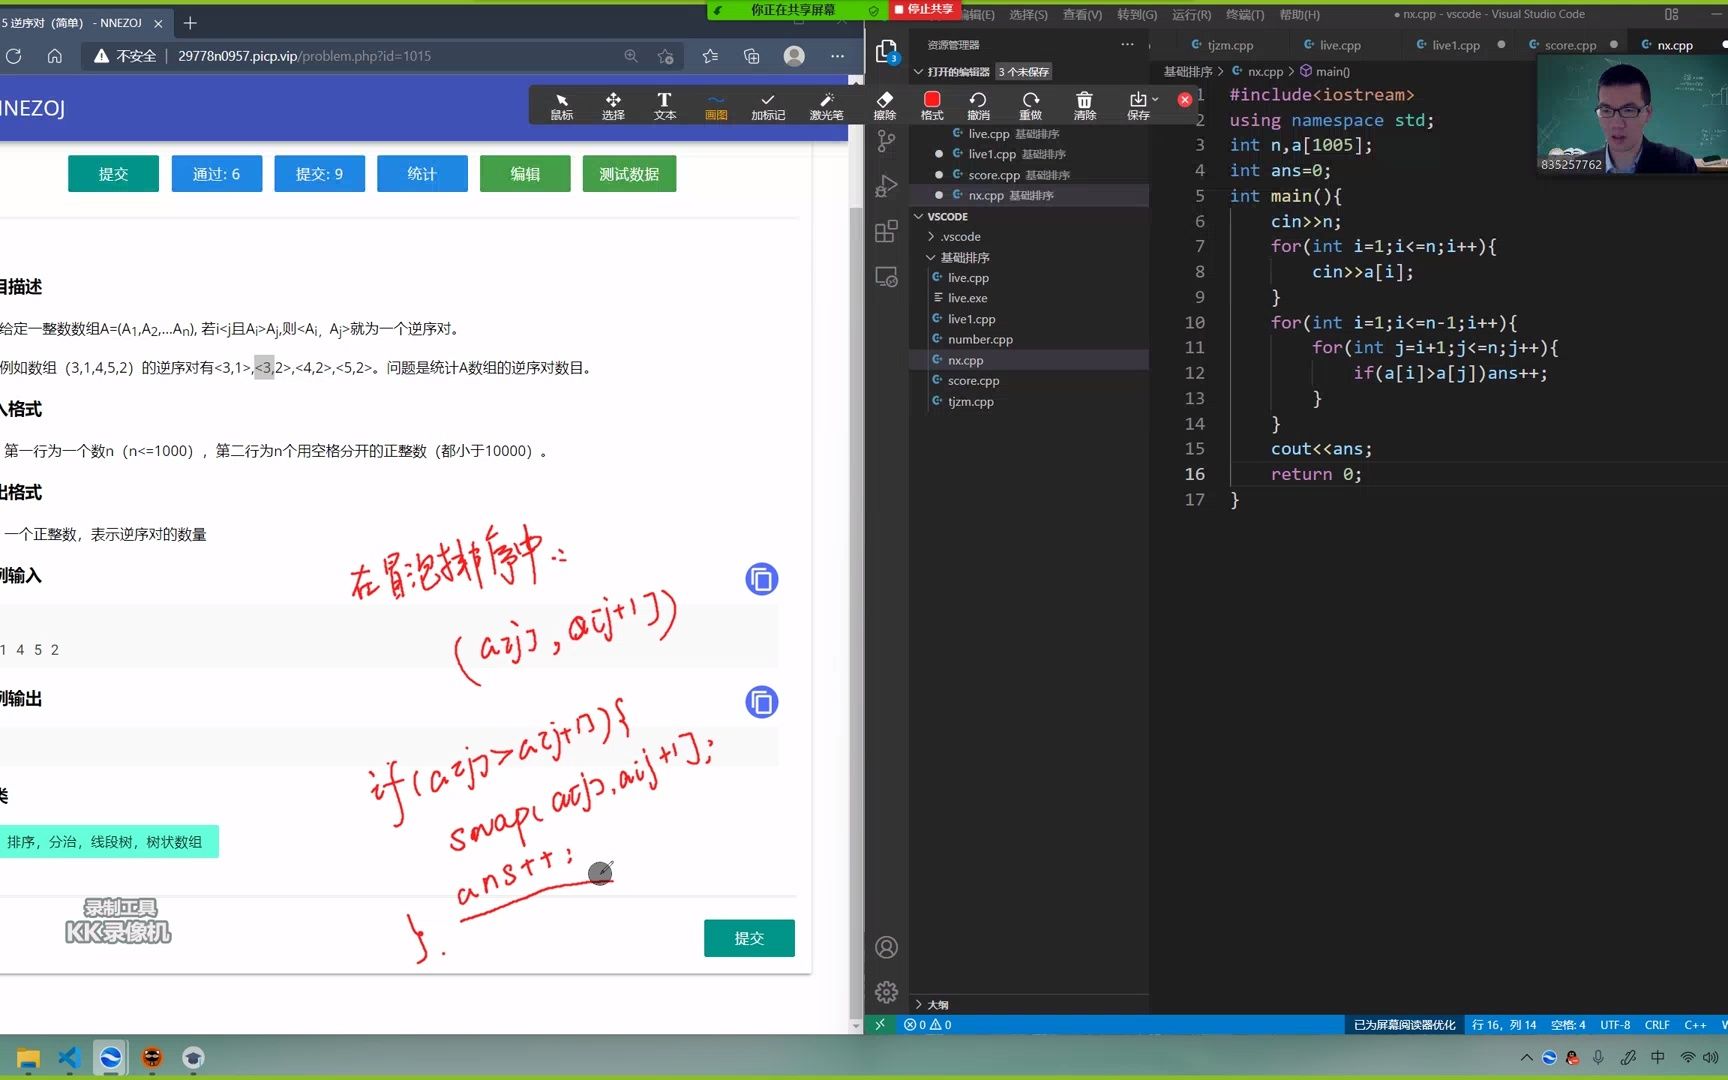The width and height of the screenshot is (1728, 1080).
Task: Open VS Code Source Control view
Action: pos(886,141)
